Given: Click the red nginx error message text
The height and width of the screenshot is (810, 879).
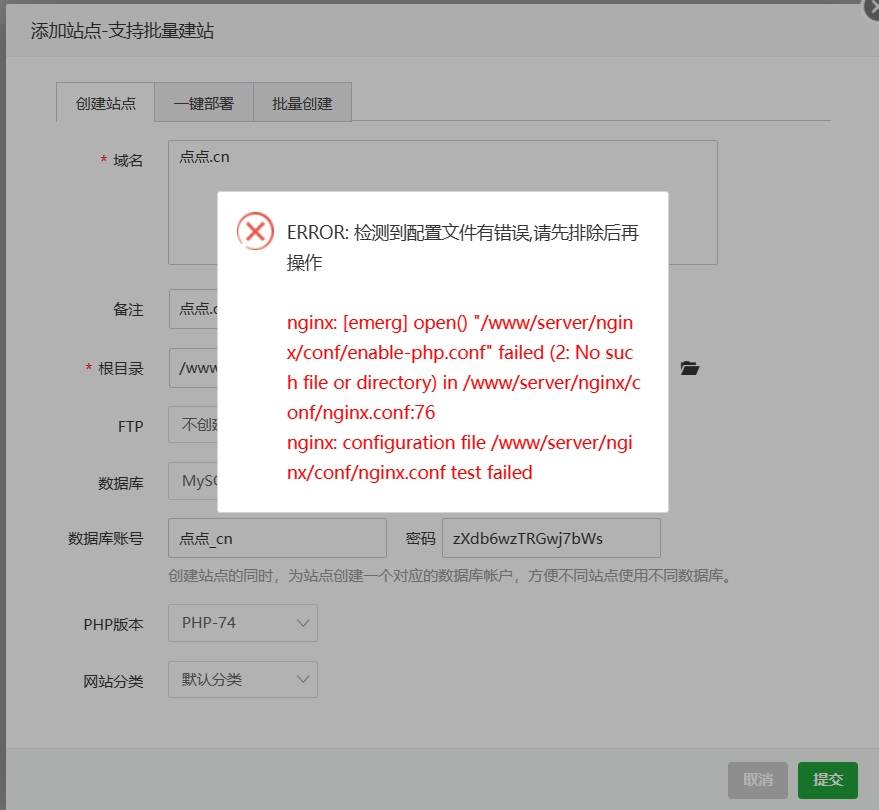Looking at the screenshot, I should pos(464,397).
